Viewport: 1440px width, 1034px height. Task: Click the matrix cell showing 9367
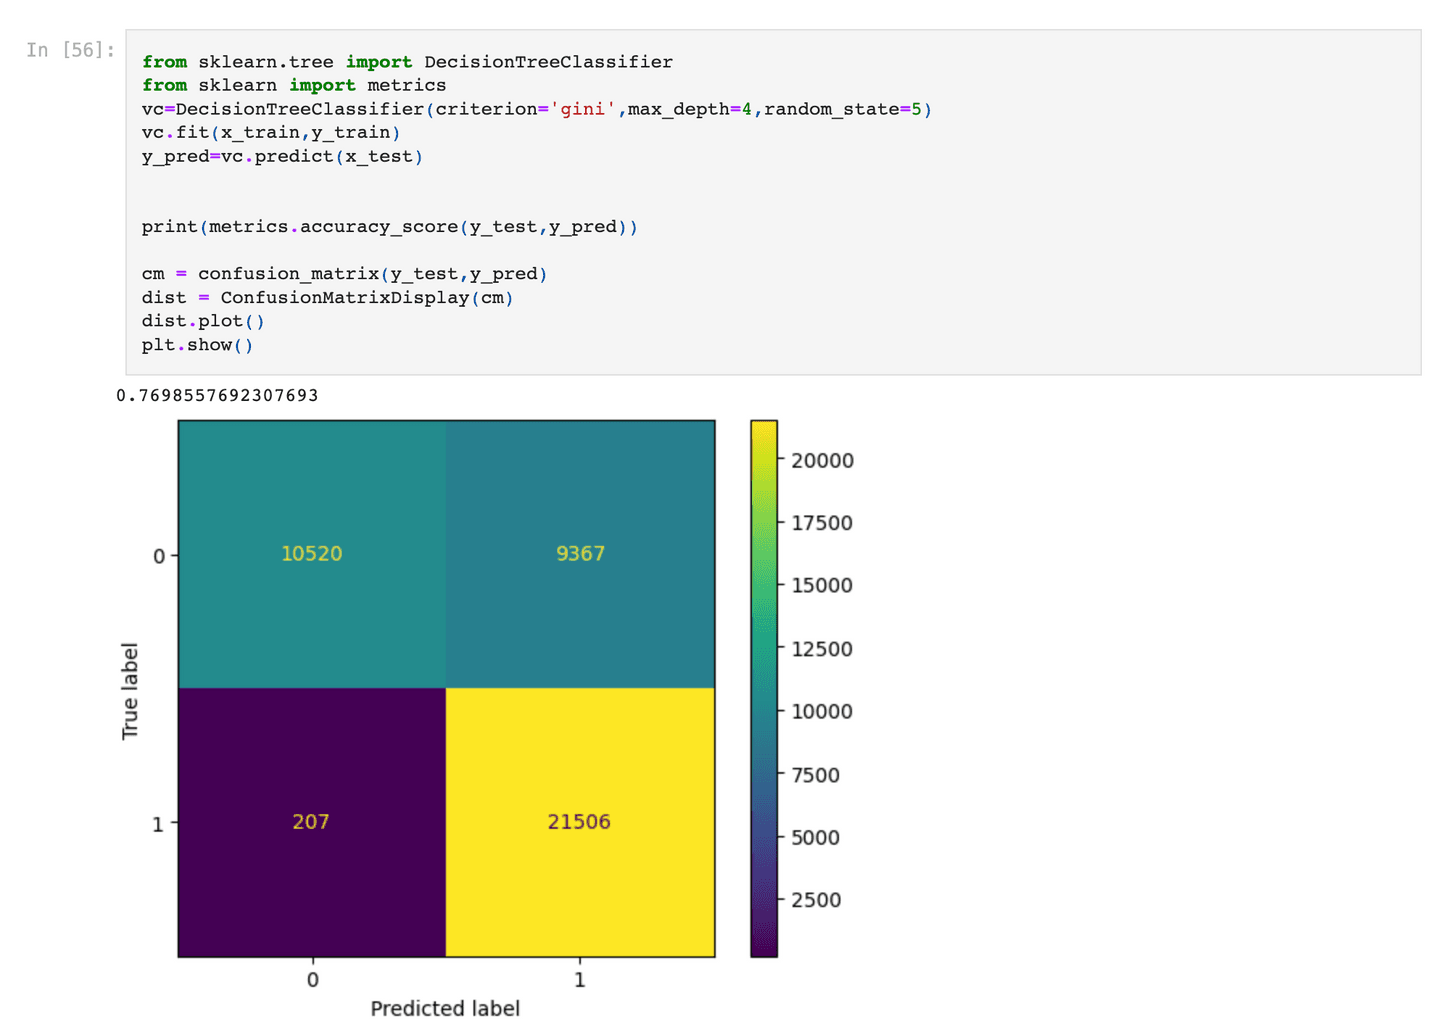580,554
